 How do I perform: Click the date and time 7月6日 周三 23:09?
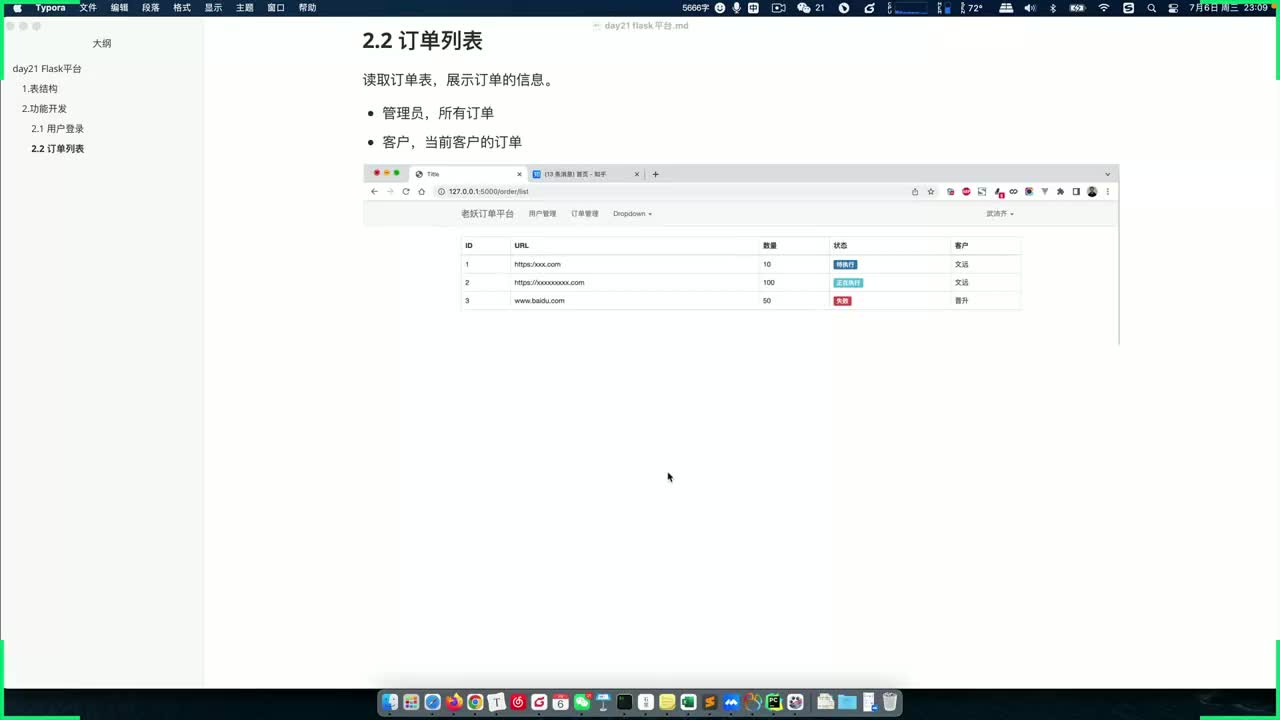(x=1228, y=8)
